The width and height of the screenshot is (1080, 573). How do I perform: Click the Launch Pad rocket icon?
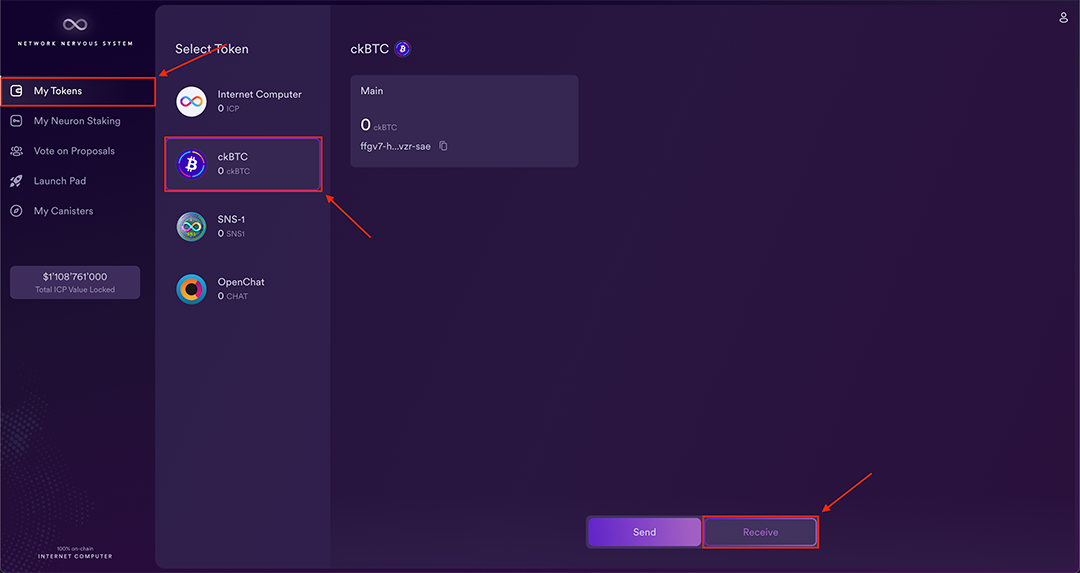[x=16, y=181]
